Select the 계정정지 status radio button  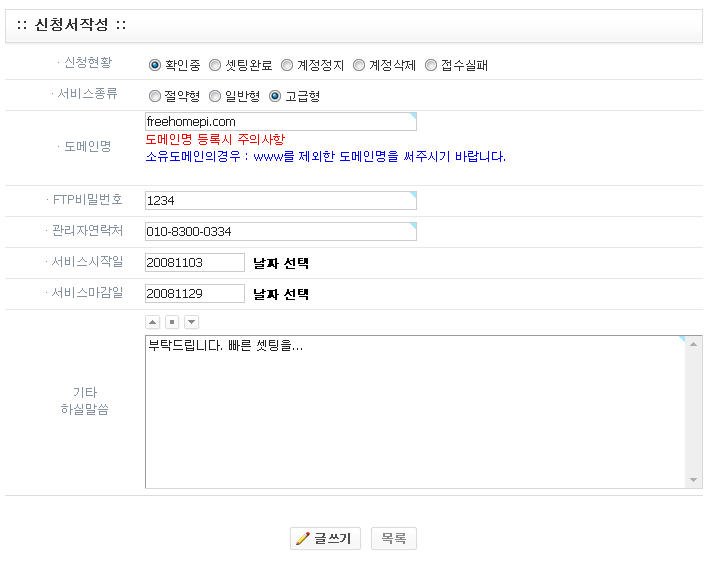287,65
